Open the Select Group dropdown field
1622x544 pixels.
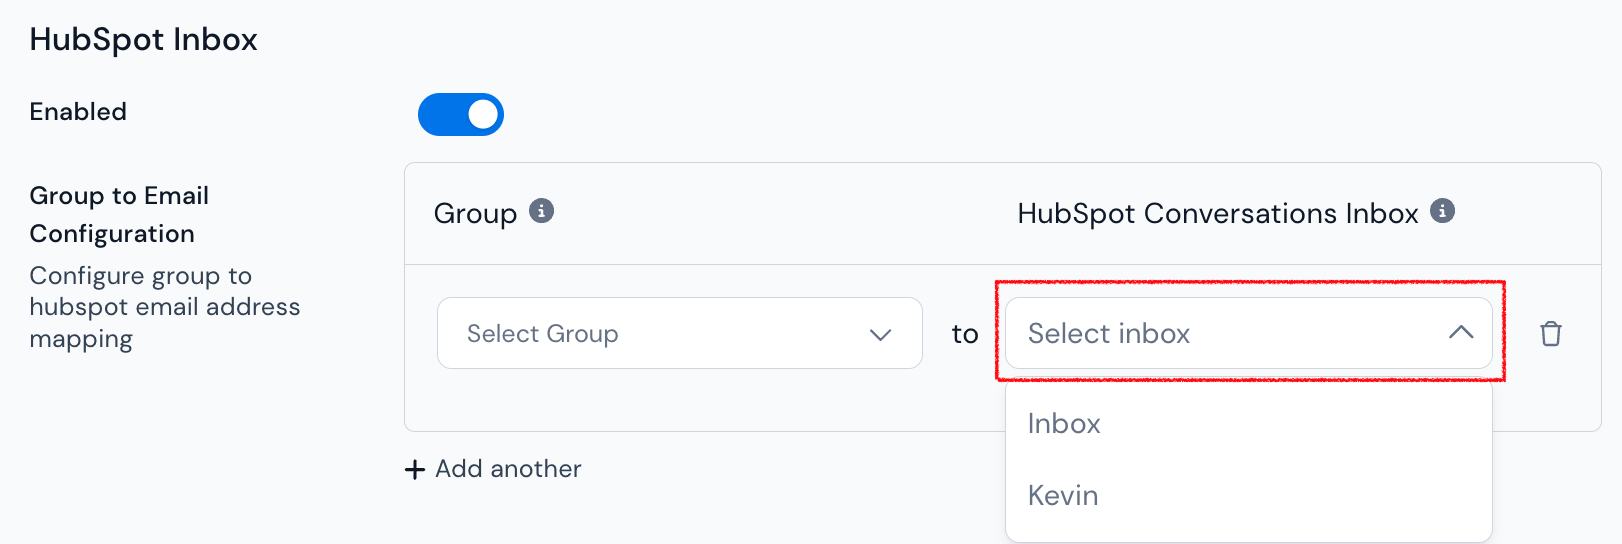pos(680,333)
